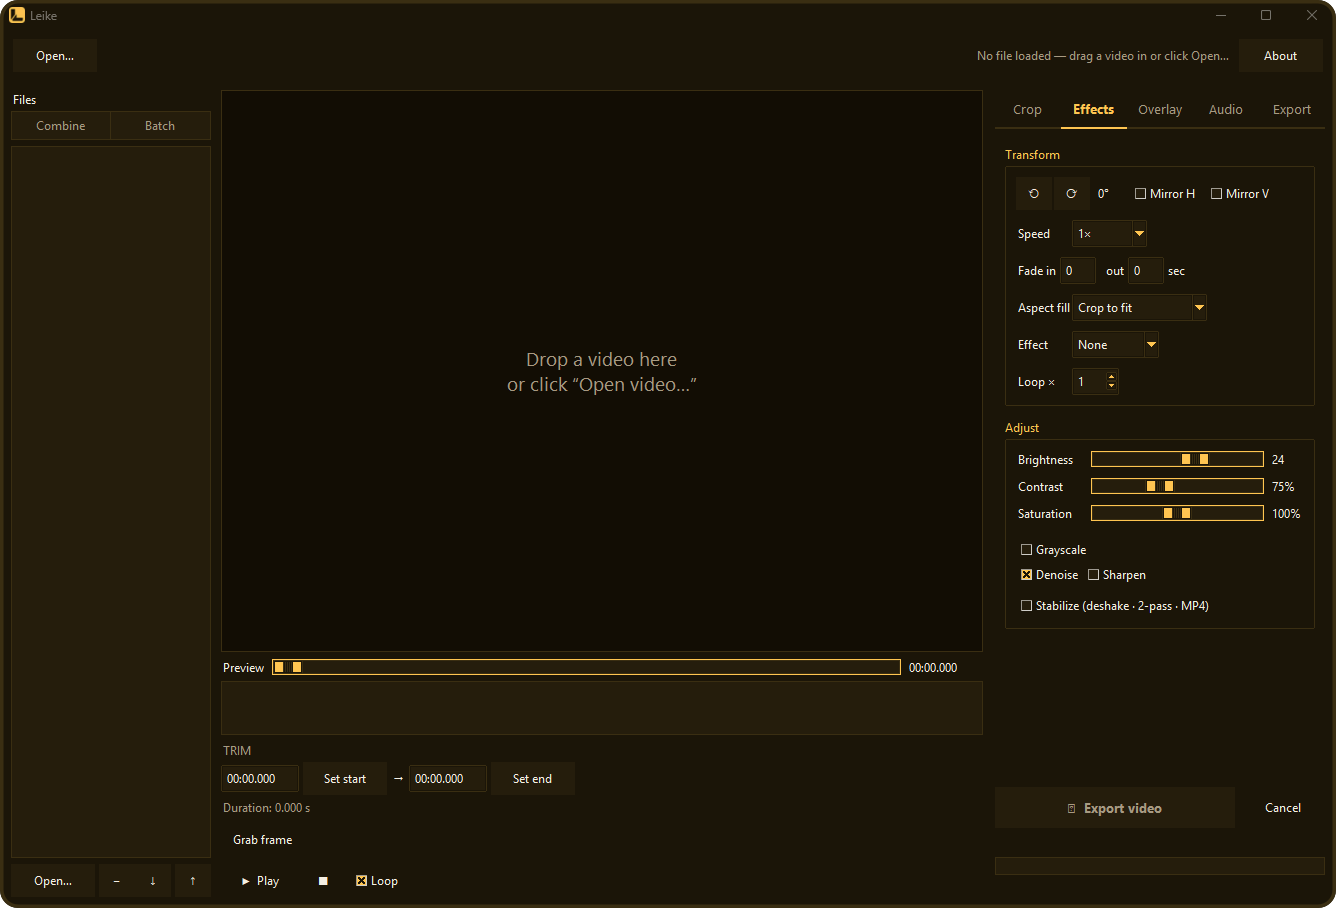Adjust the Brightness slider

coord(1177,459)
